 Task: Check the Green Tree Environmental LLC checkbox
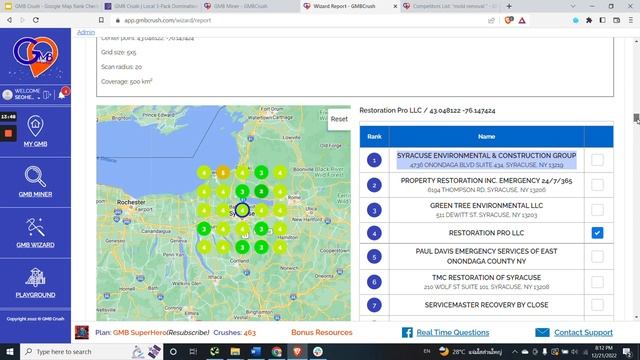597,210
